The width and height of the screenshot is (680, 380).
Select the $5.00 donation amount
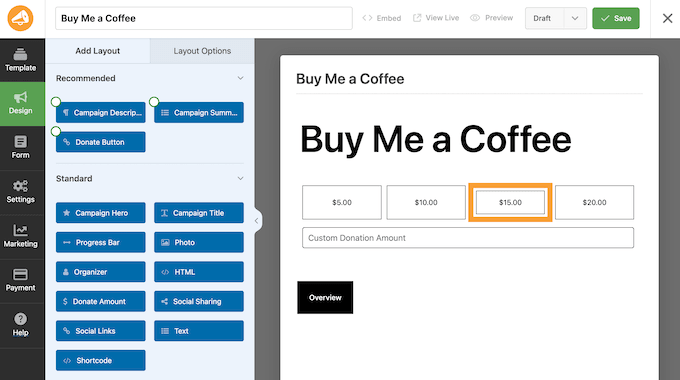click(342, 202)
